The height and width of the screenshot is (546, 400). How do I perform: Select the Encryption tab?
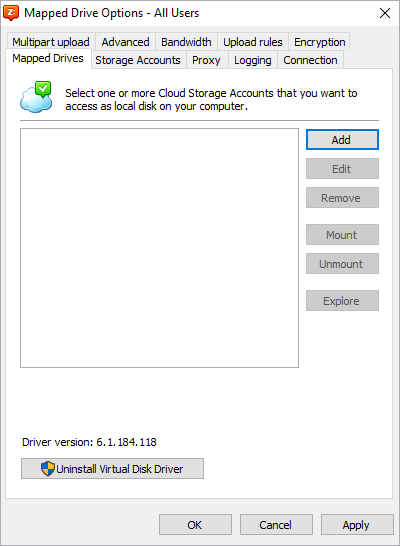tap(319, 42)
